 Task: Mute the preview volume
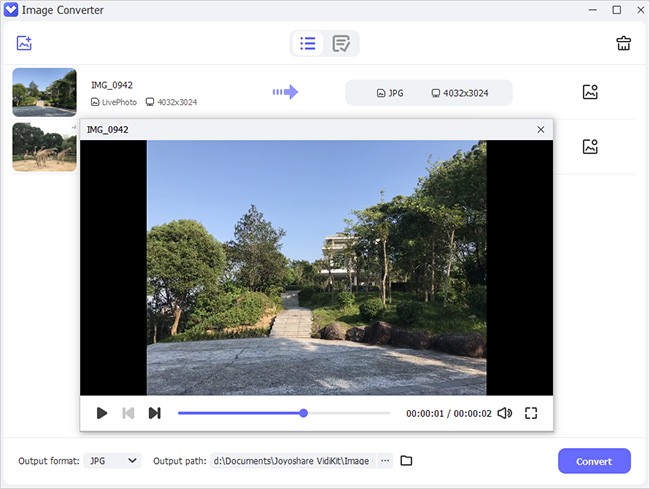pos(504,413)
